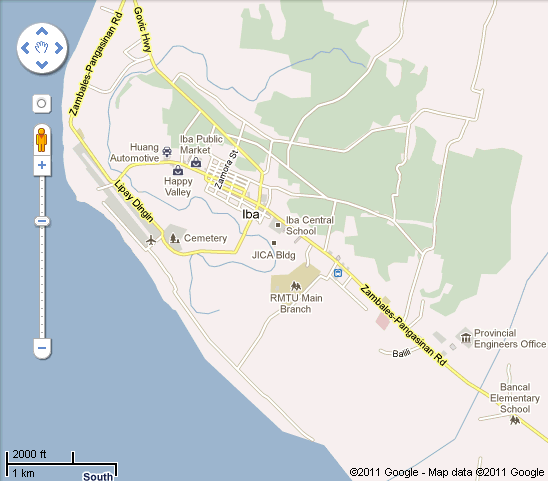Screen dimensions: 548x481
Task: Click the Iba Public Market shopping bag icon
Action: pos(196,162)
